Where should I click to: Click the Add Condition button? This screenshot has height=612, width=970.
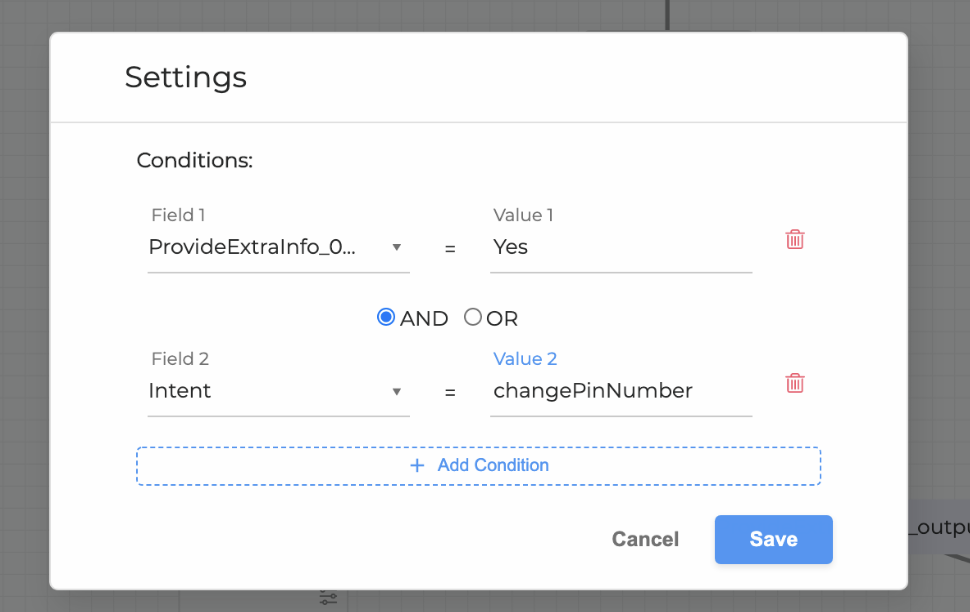[x=478, y=466]
